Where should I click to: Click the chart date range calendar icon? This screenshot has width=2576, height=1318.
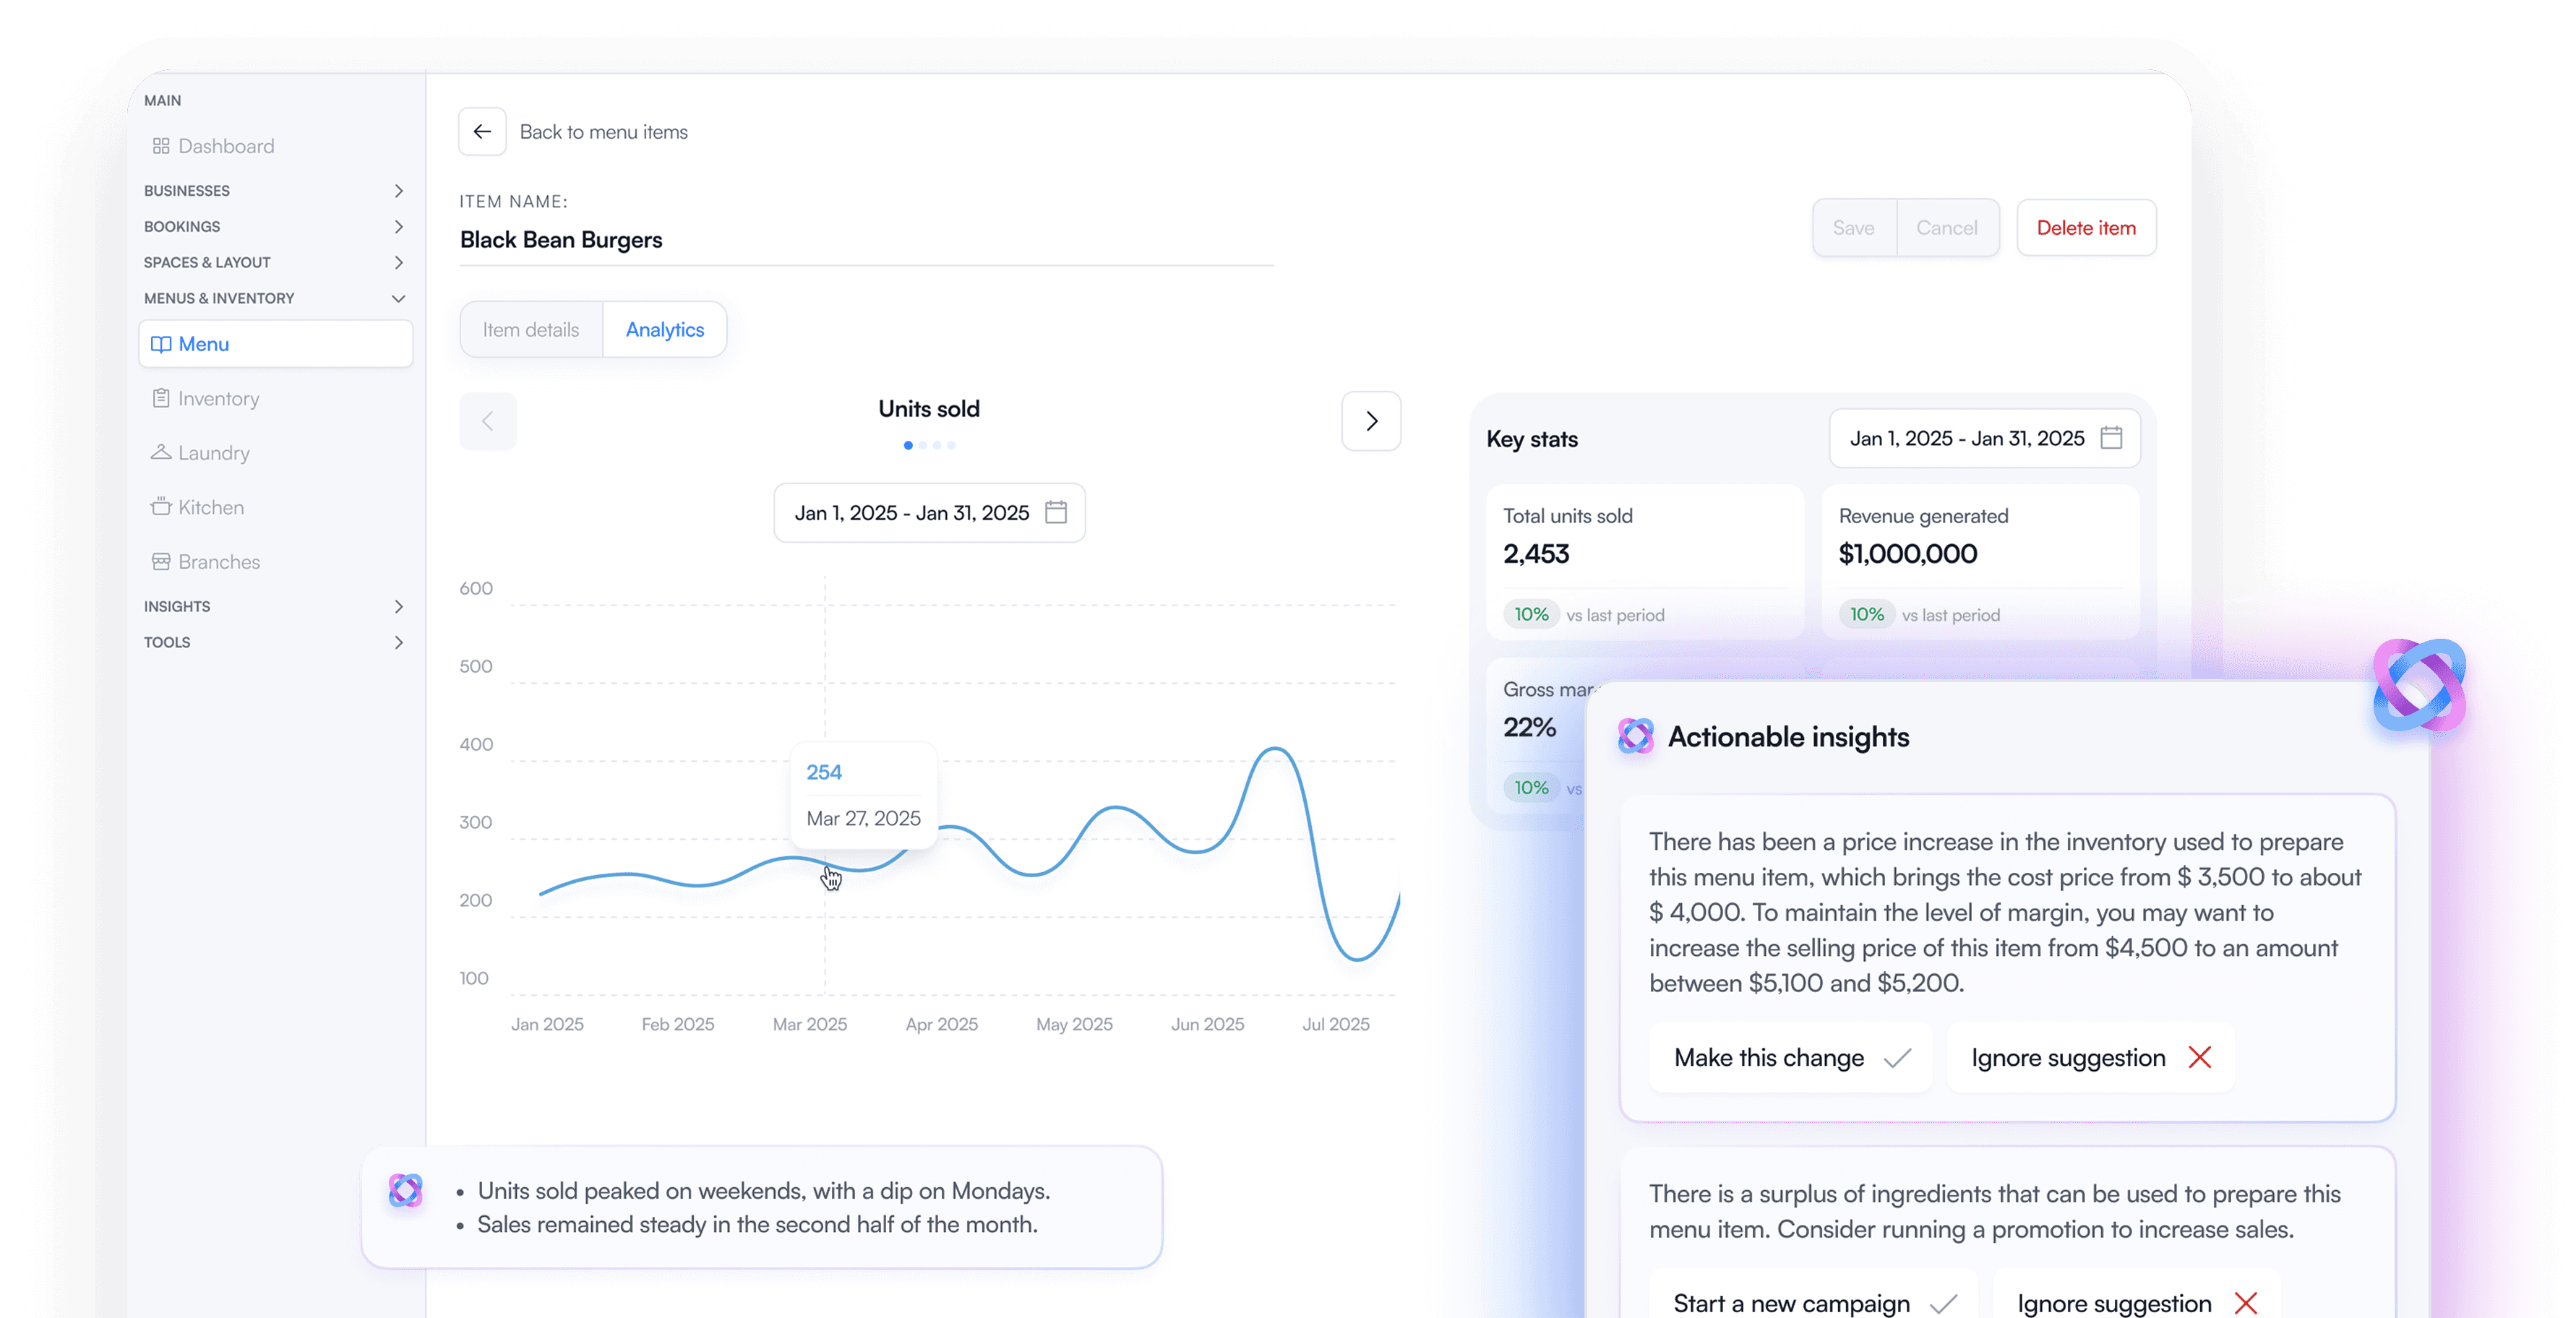(1056, 513)
